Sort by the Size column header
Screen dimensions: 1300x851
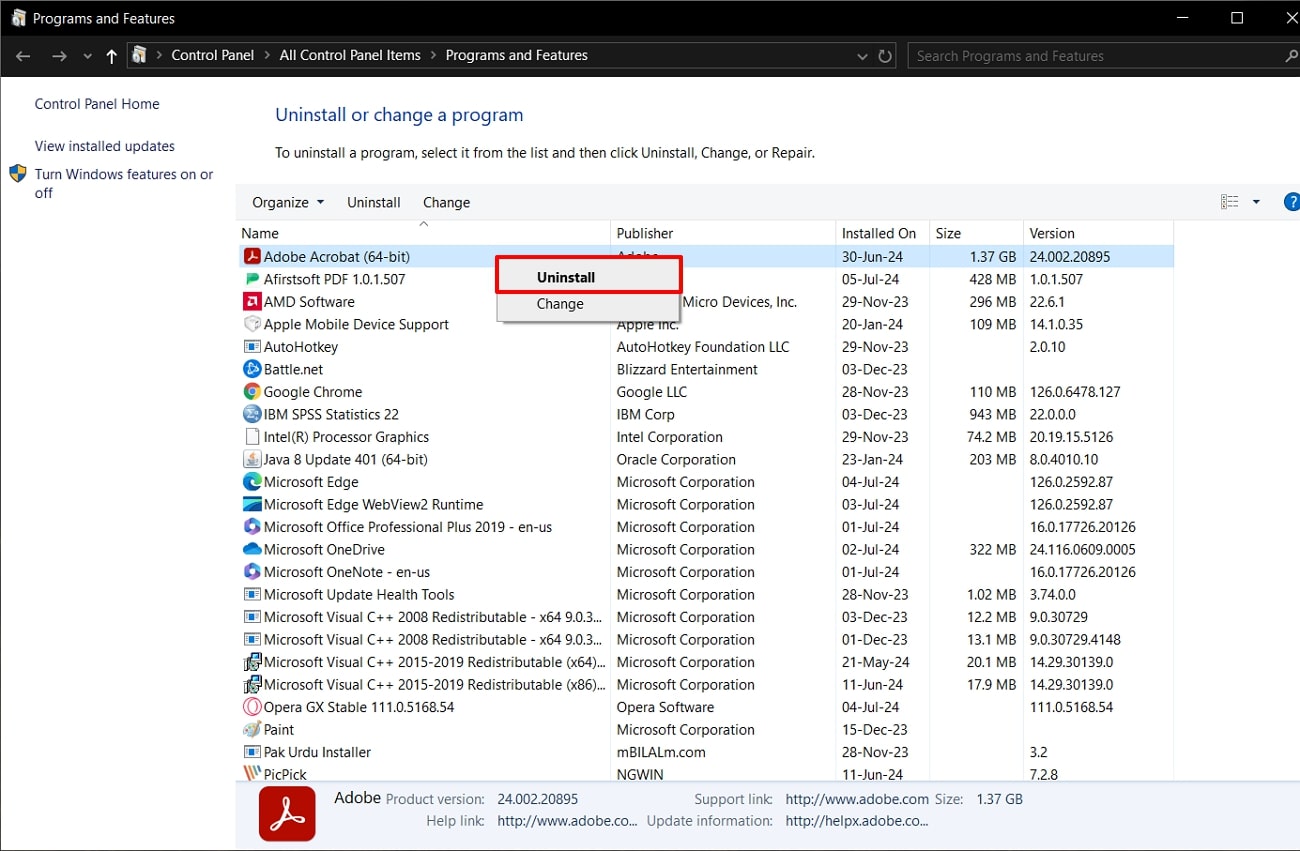coord(976,233)
